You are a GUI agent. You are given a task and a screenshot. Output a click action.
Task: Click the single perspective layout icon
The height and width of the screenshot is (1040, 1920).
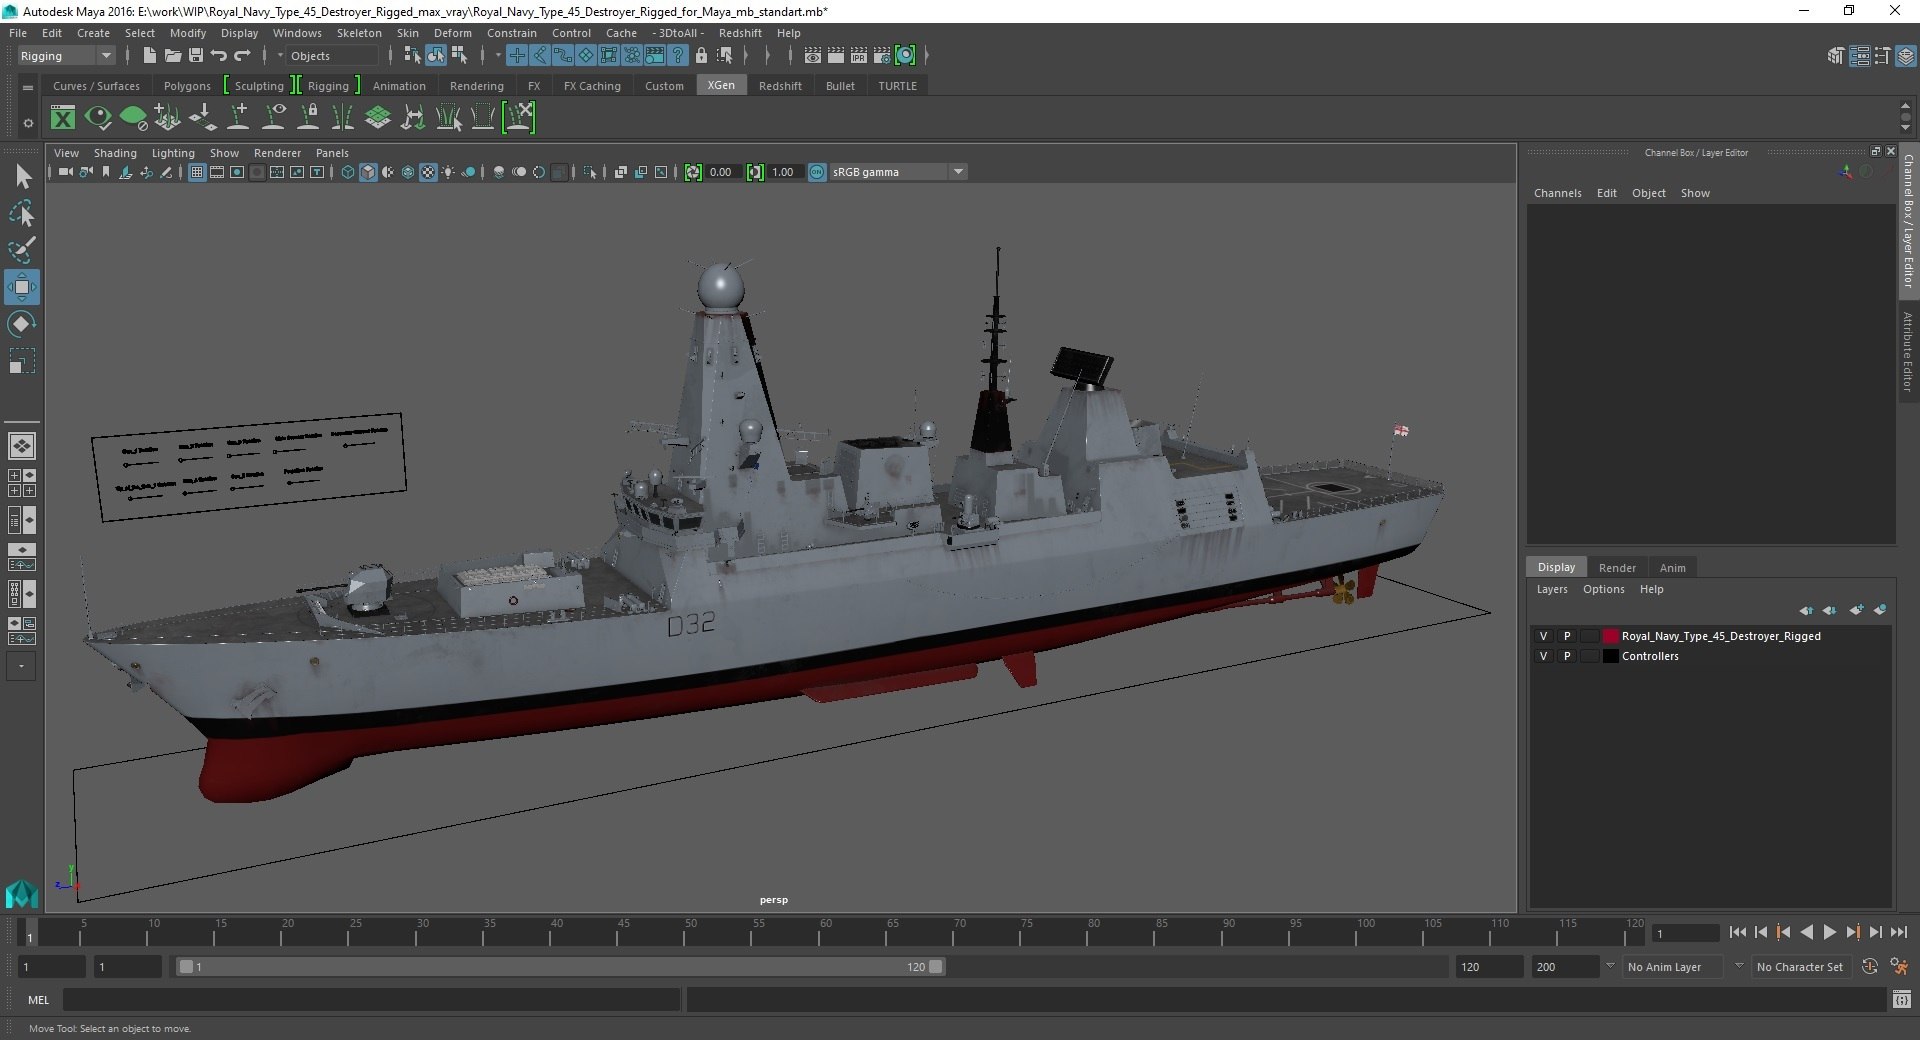click(x=22, y=446)
